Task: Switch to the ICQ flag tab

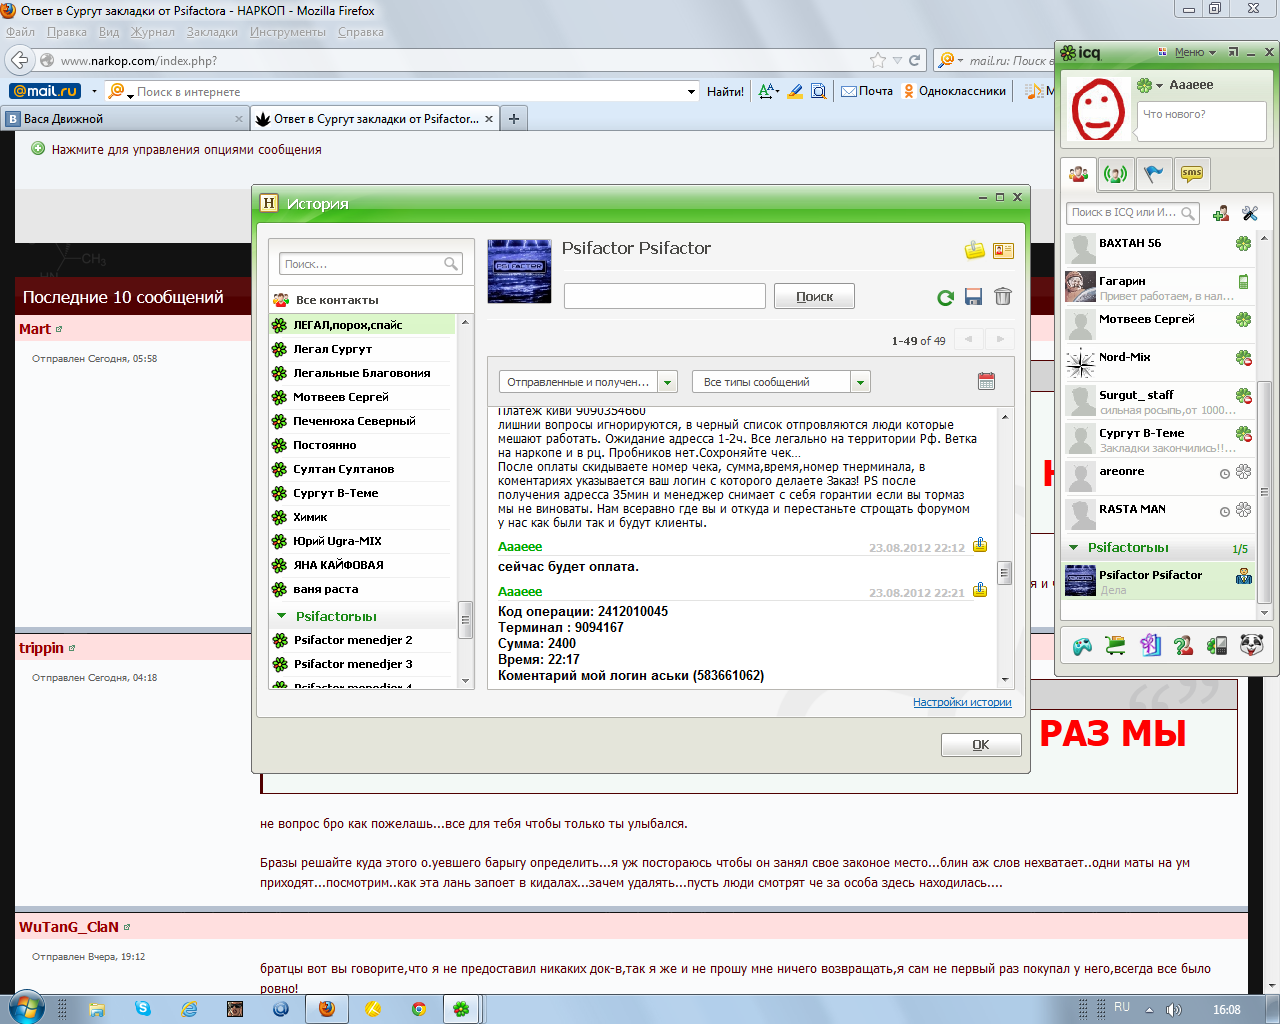Action: [1154, 173]
